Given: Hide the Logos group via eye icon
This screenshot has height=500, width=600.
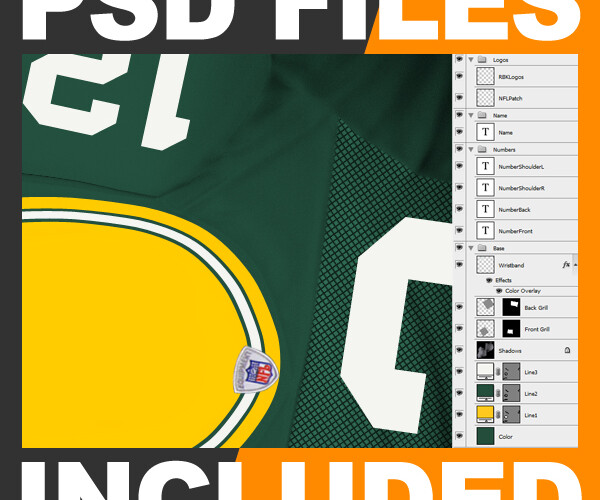Looking at the screenshot, I should click(x=459, y=60).
